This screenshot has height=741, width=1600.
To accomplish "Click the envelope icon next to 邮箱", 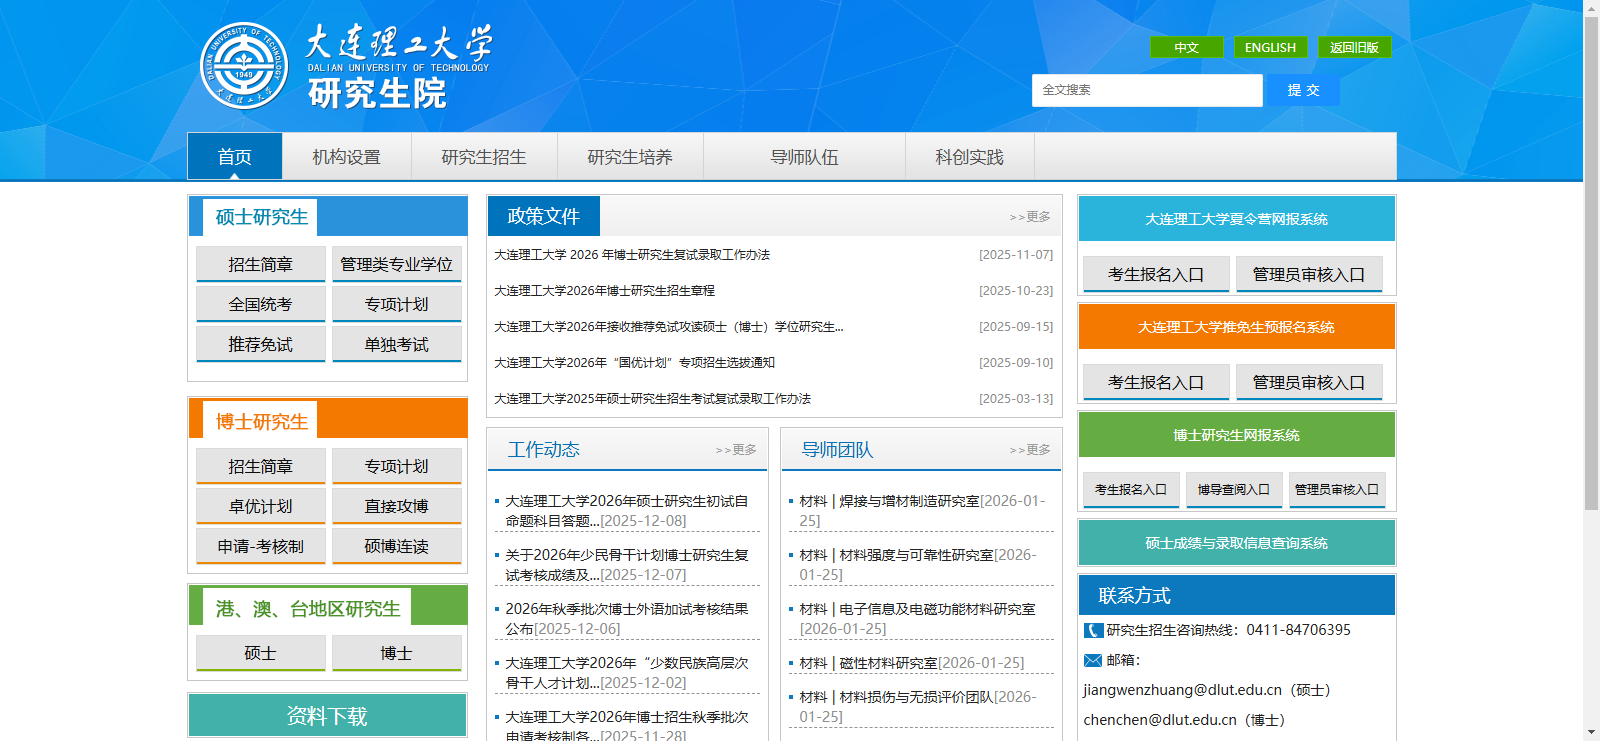I will [1093, 660].
